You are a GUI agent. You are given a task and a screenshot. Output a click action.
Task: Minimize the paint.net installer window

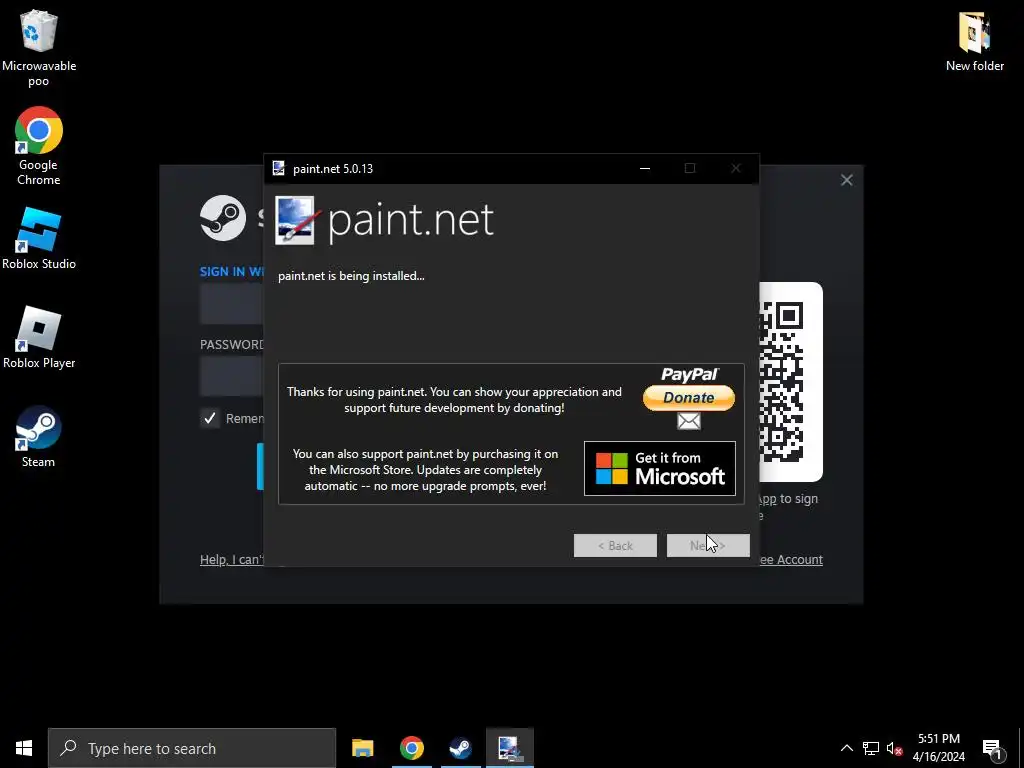point(645,168)
